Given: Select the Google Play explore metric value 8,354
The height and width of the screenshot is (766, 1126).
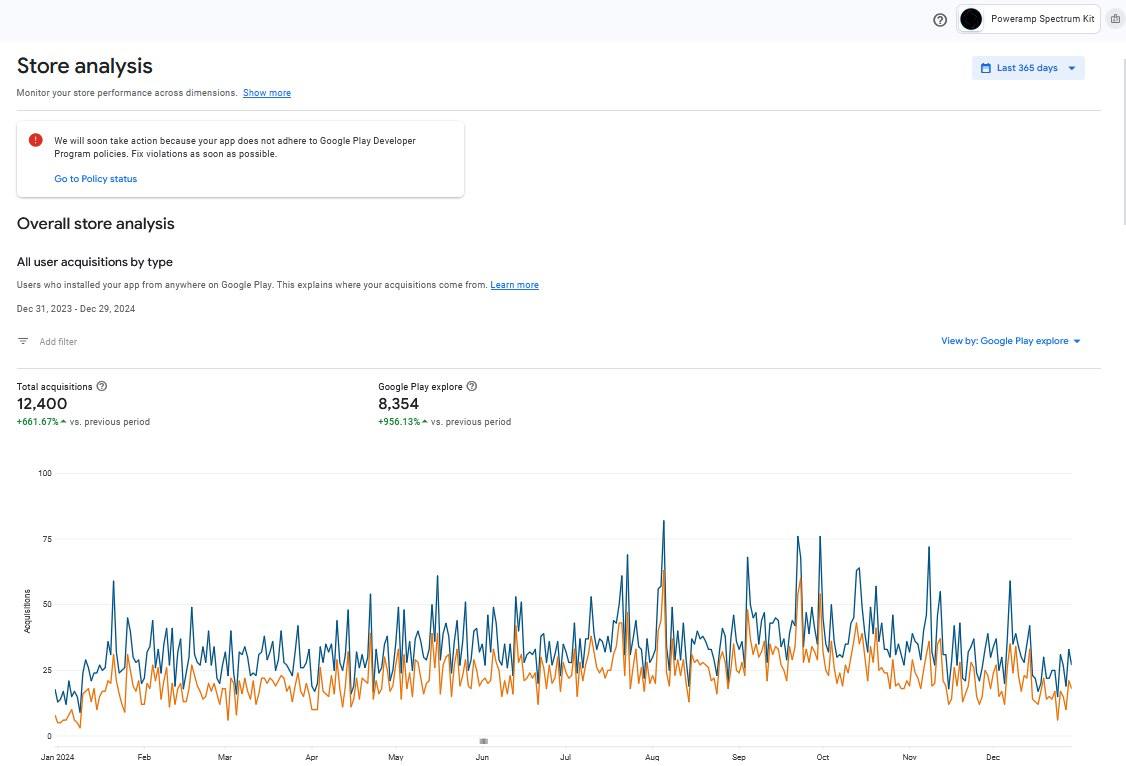Looking at the screenshot, I should click(398, 404).
